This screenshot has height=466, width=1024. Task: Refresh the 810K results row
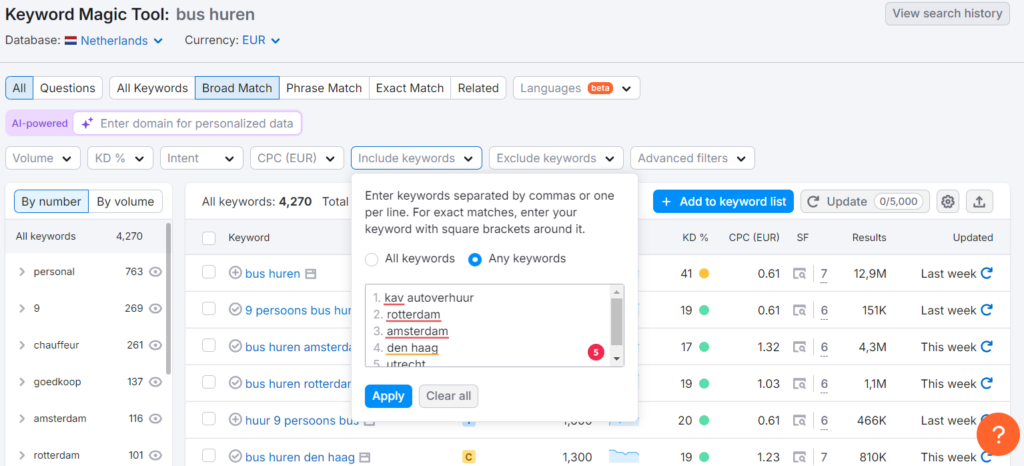pos(987,457)
